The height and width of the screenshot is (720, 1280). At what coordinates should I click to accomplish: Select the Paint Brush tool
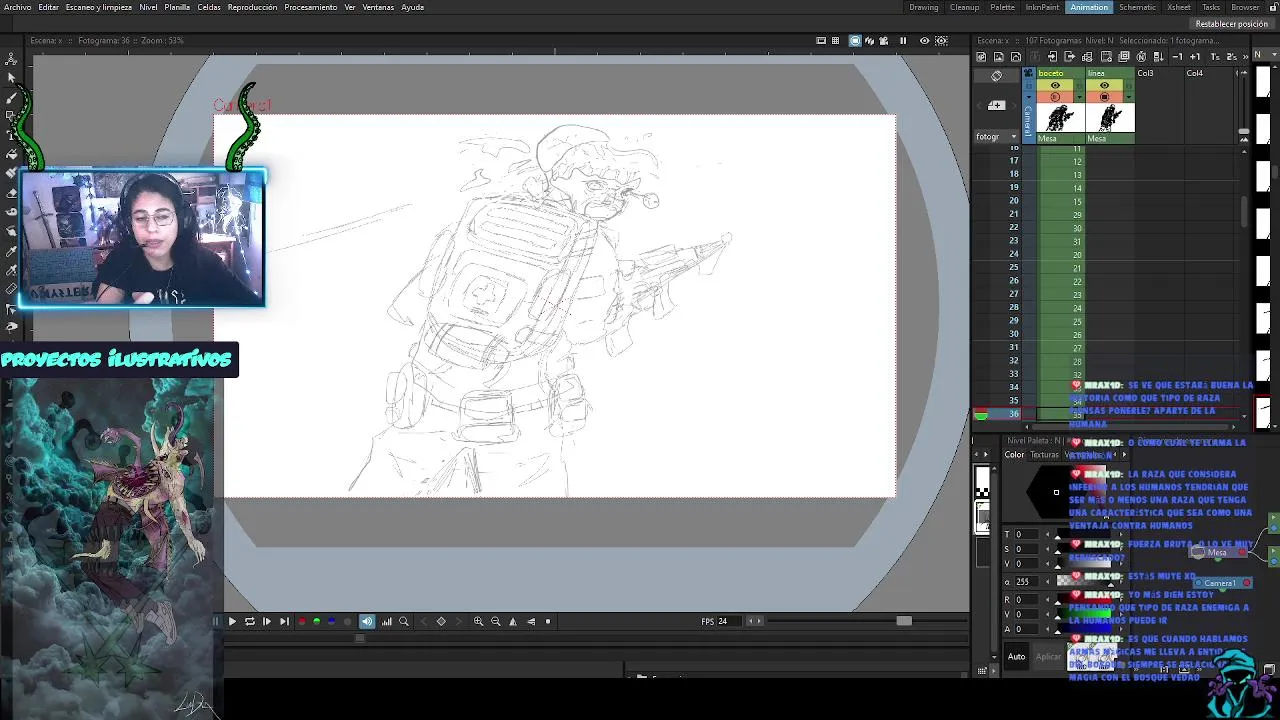coord(11,172)
